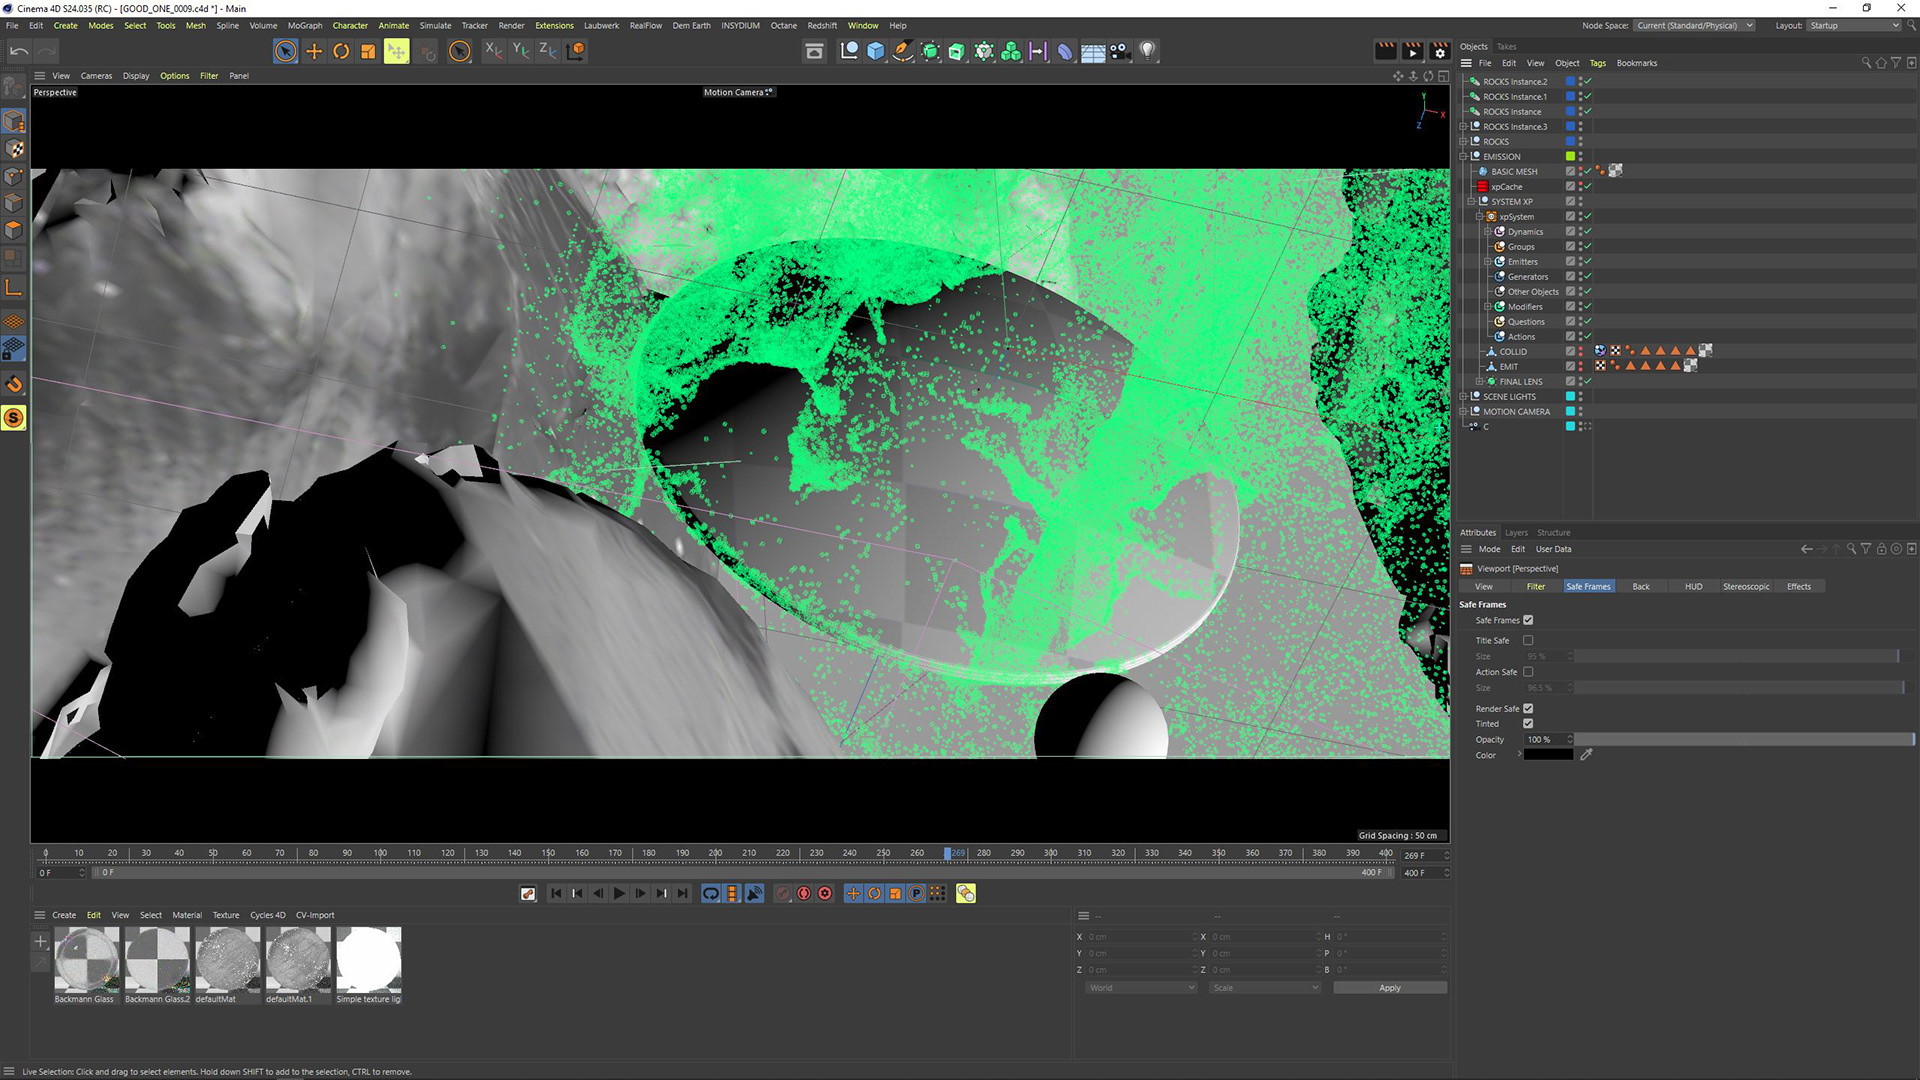Image resolution: width=1920 pixels, height=1080 pixels.
Task: Open the MoGraph menu
Action: 305,25
